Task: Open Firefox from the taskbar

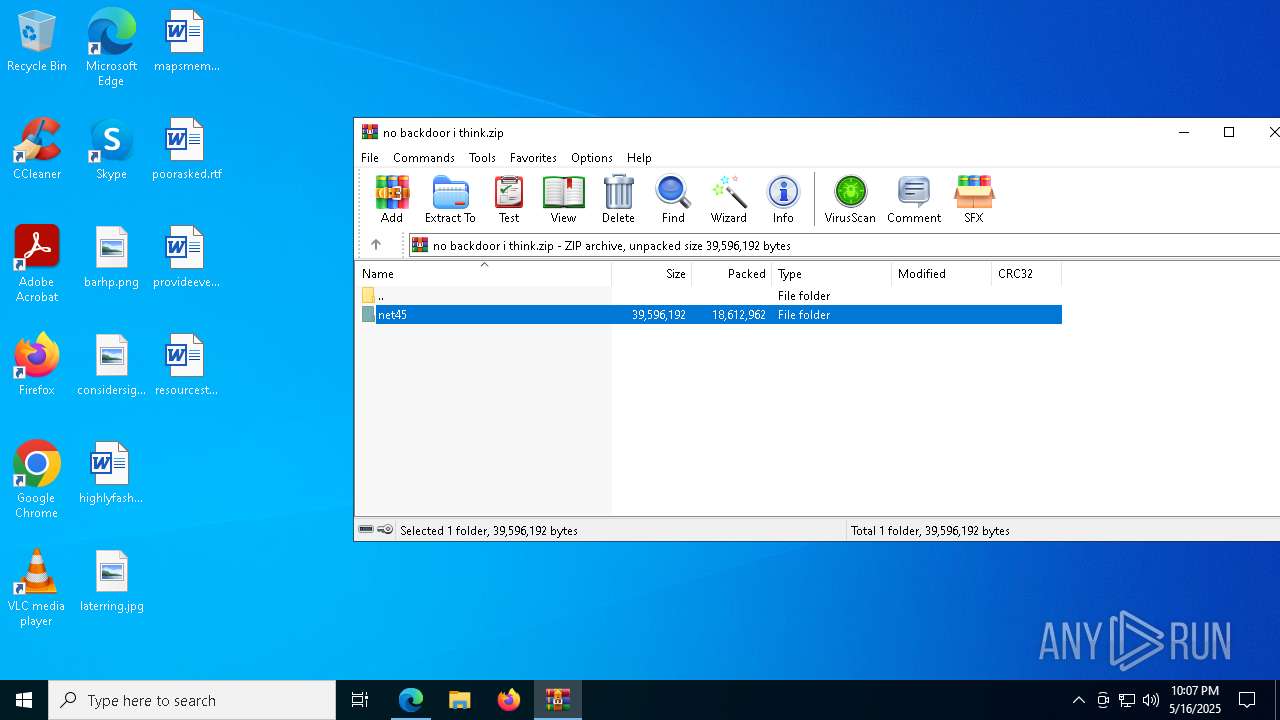Action: 508,700
